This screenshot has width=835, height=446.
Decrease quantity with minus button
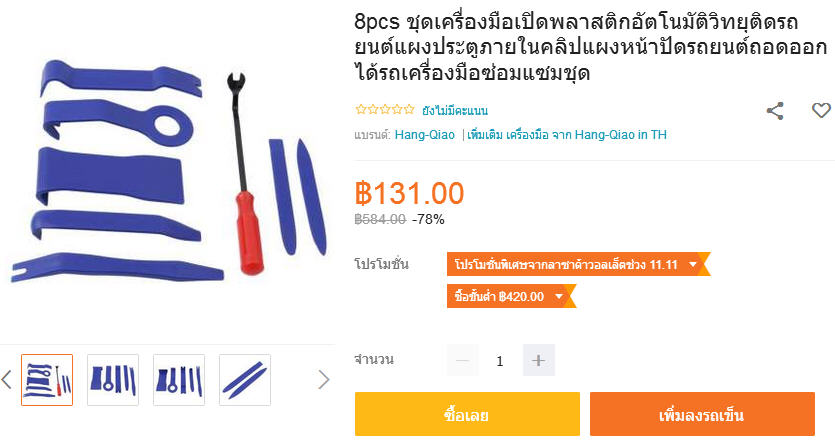click(462, 360)
